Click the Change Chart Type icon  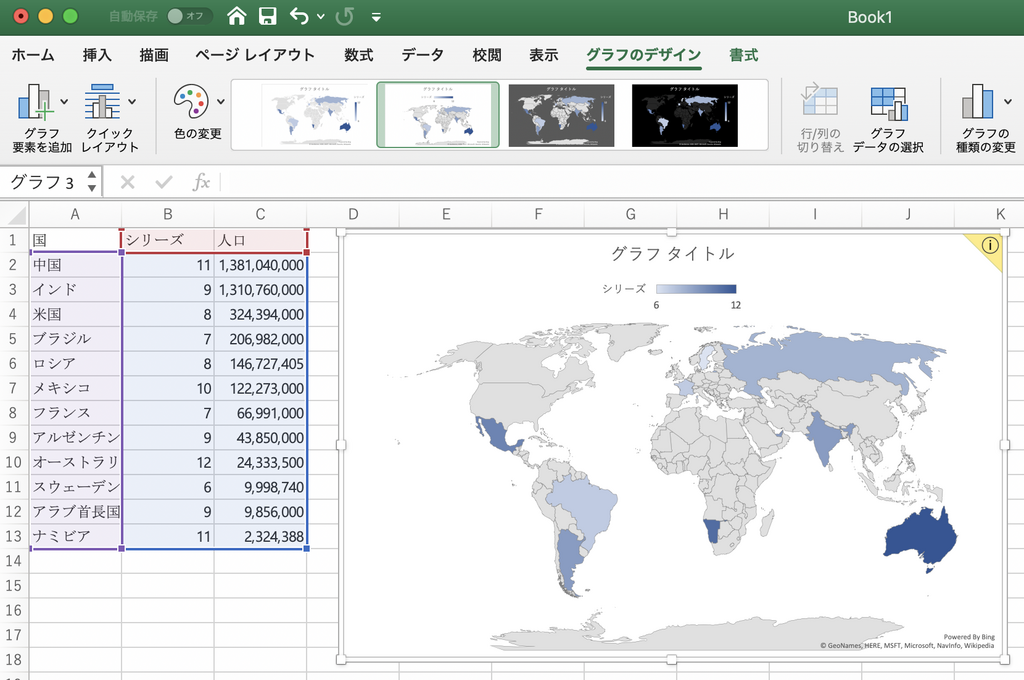pos(980,101)
